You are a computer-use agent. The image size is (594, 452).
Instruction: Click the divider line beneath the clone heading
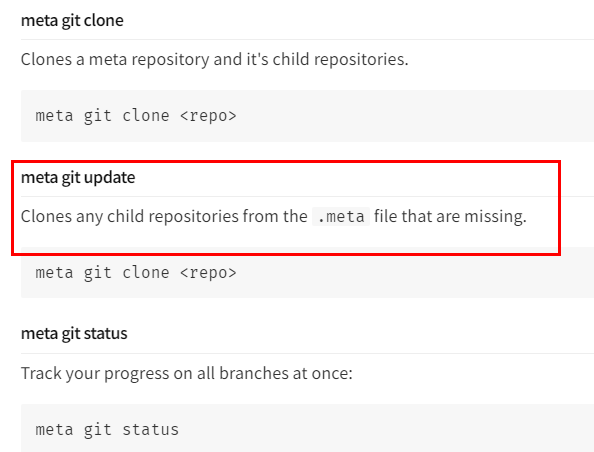[307, 39]
